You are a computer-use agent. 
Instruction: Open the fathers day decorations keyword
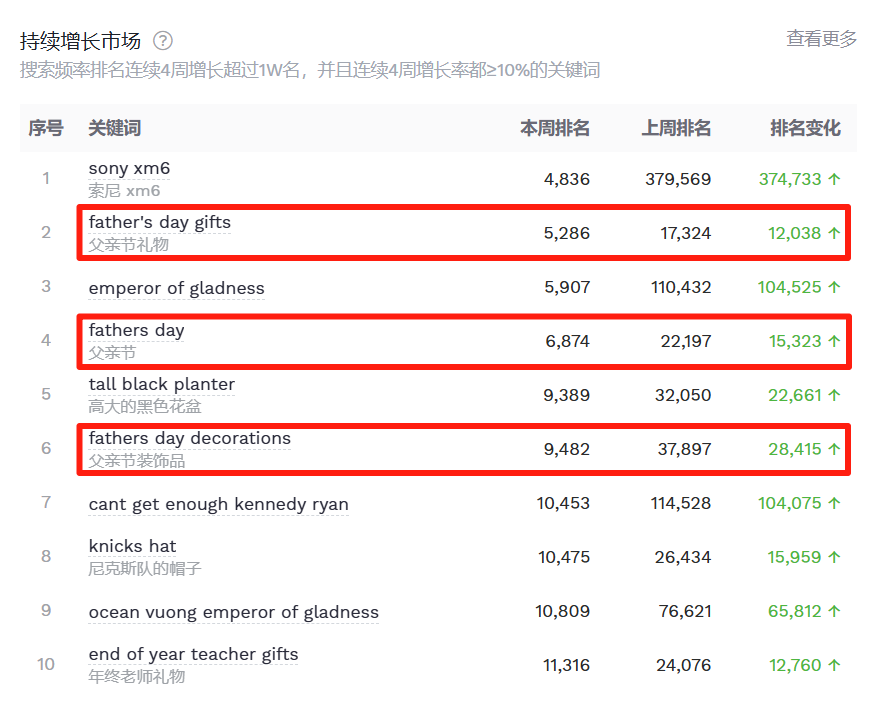click(x=190, y=438)
